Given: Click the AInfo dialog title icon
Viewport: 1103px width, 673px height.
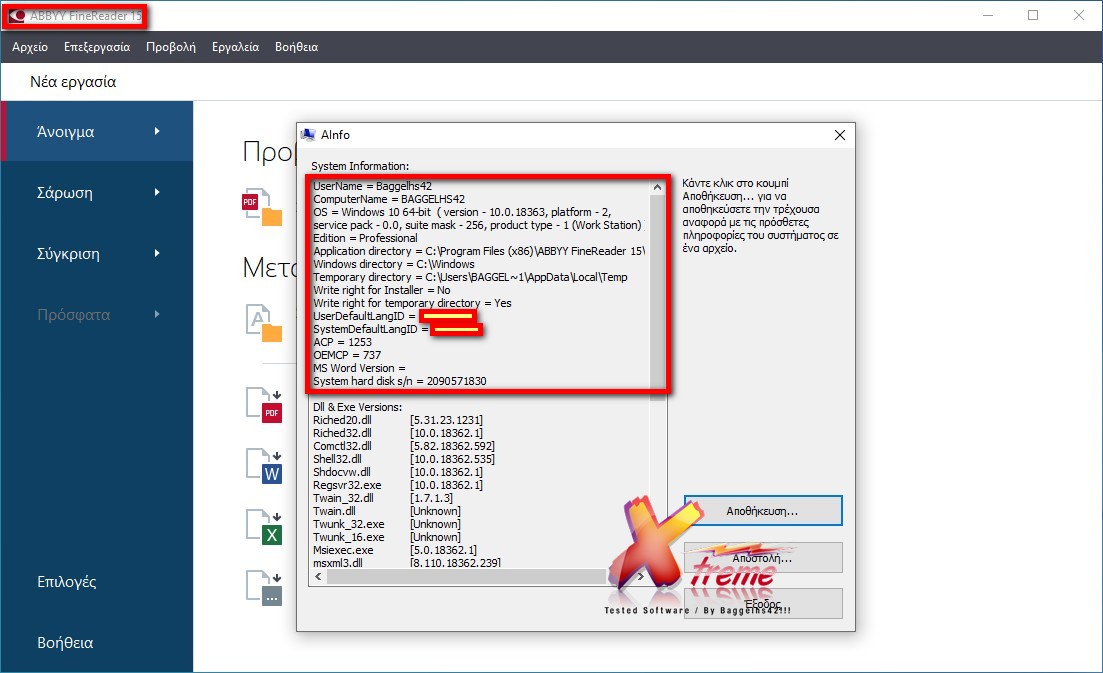Looking at the screenshot, I should click(x=308, y=134).
